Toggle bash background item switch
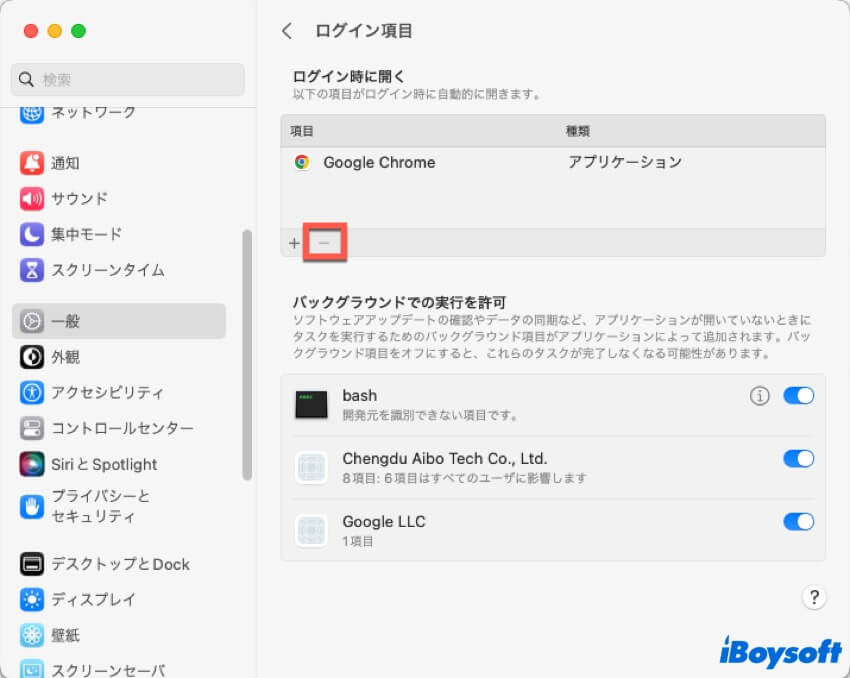 coord(799,396)
